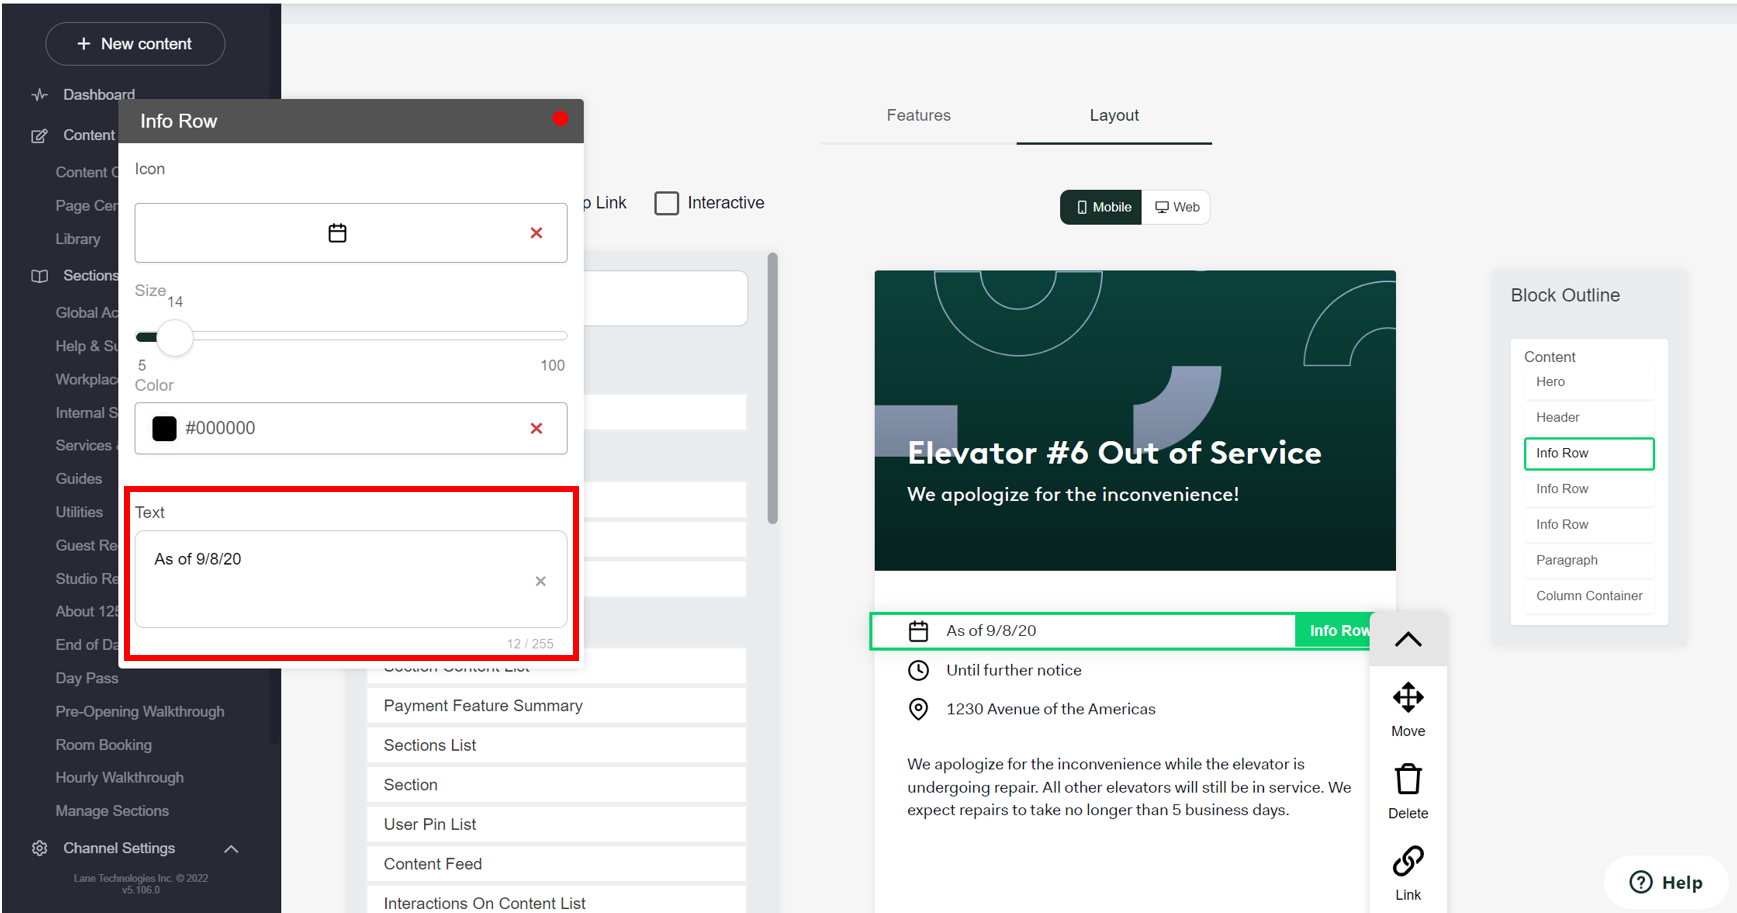1737x913 pixels.
Task: Enable the Interactive checkbox
Action: pyautogui.click(x=667, y=203)
